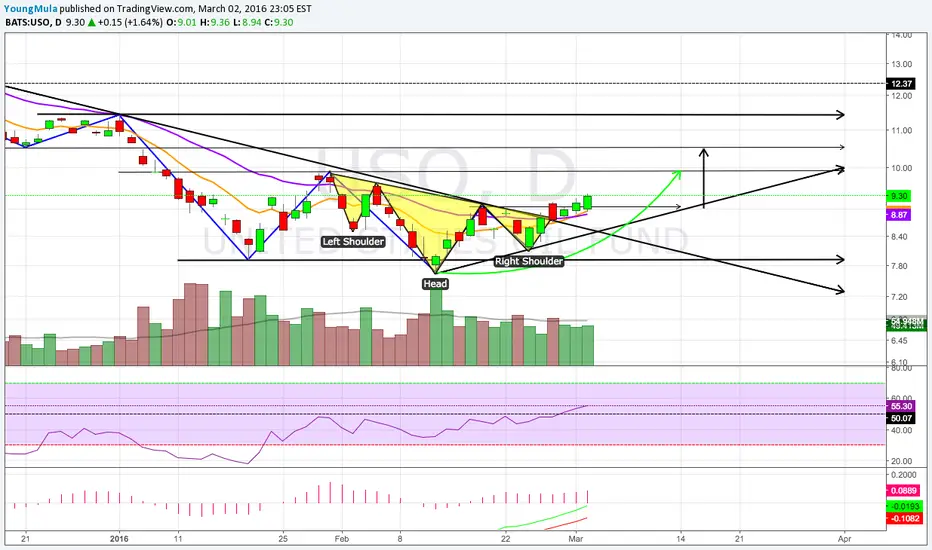The height and width of the screenshot is (550, 932).
Task: Click the 10.00 price axis label
Action: [x=901, y=168]
